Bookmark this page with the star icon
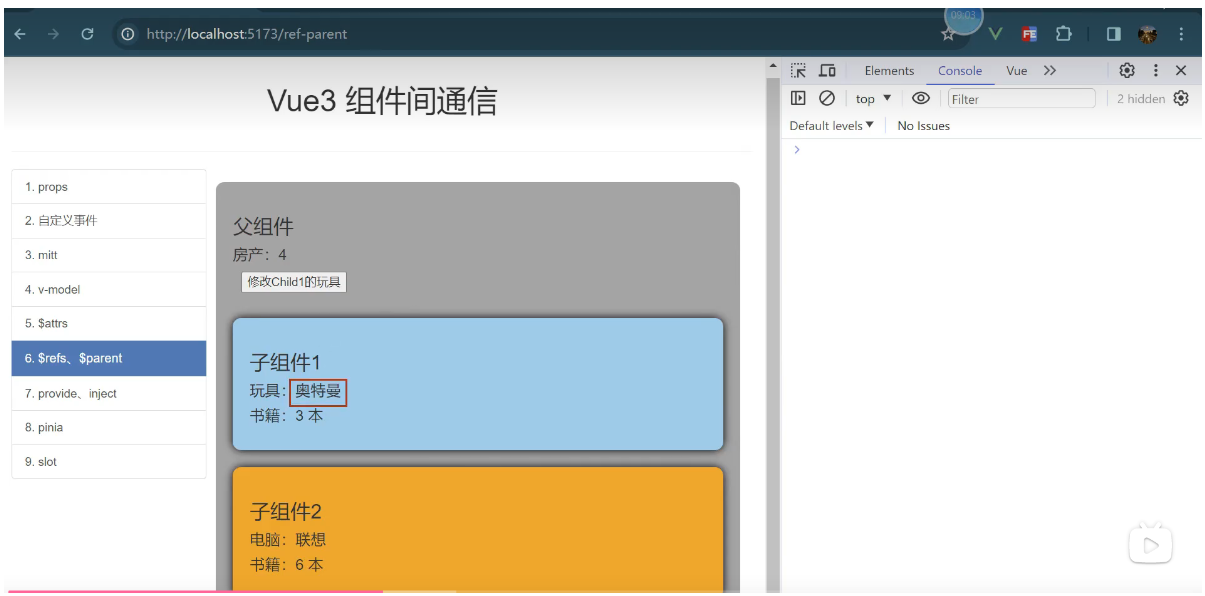Viewport: 1205px width, 596px height. pos(948,35)
